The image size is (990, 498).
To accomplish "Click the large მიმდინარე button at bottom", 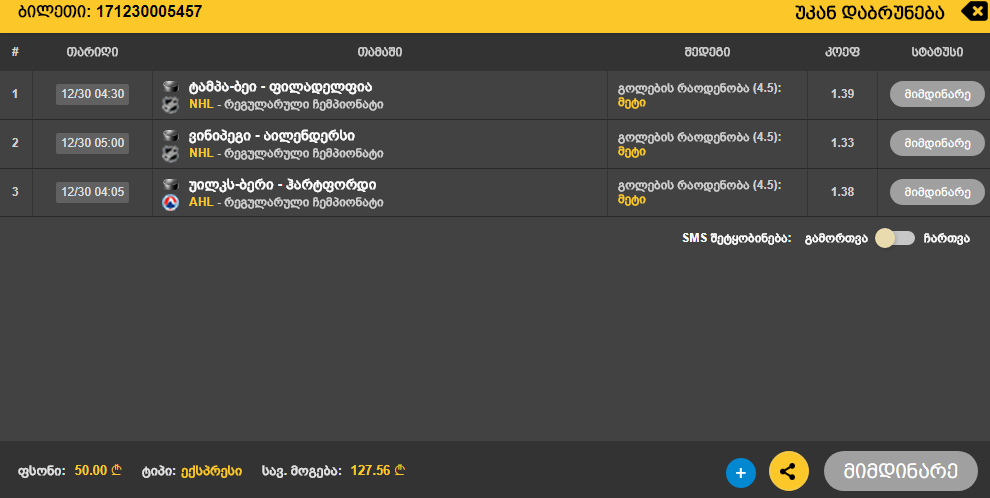I will point(901,471).
